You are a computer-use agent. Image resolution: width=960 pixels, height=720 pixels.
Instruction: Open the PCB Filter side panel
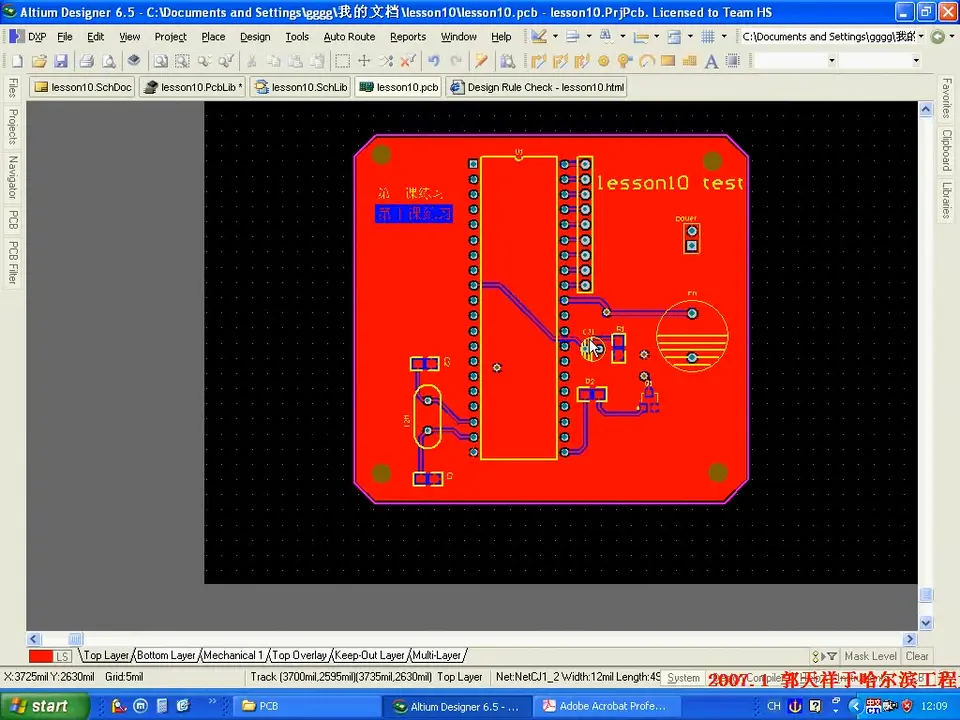12,263
